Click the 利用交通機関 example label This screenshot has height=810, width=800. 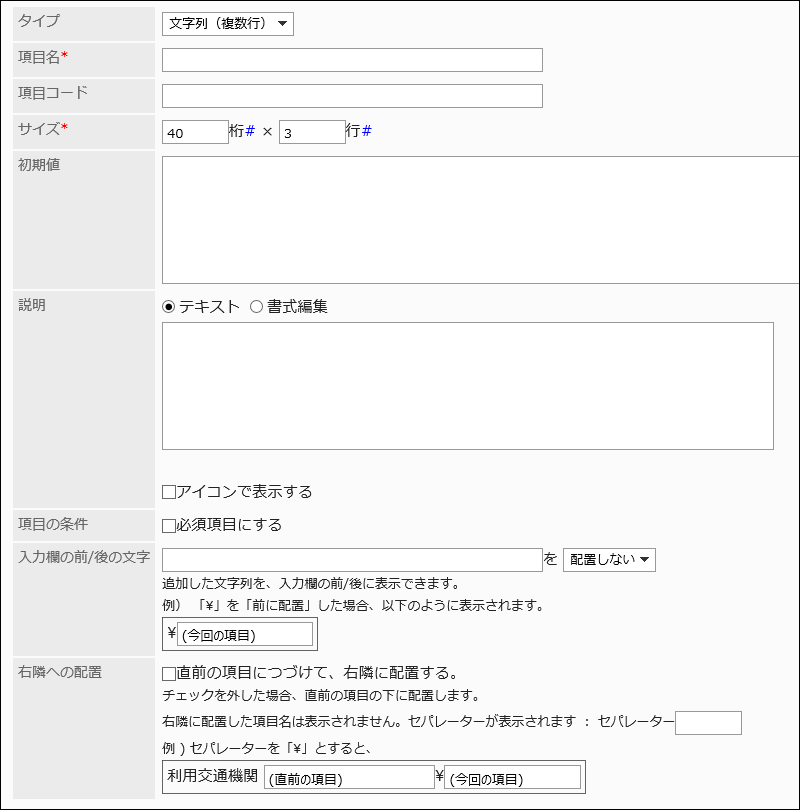(212, 775)
